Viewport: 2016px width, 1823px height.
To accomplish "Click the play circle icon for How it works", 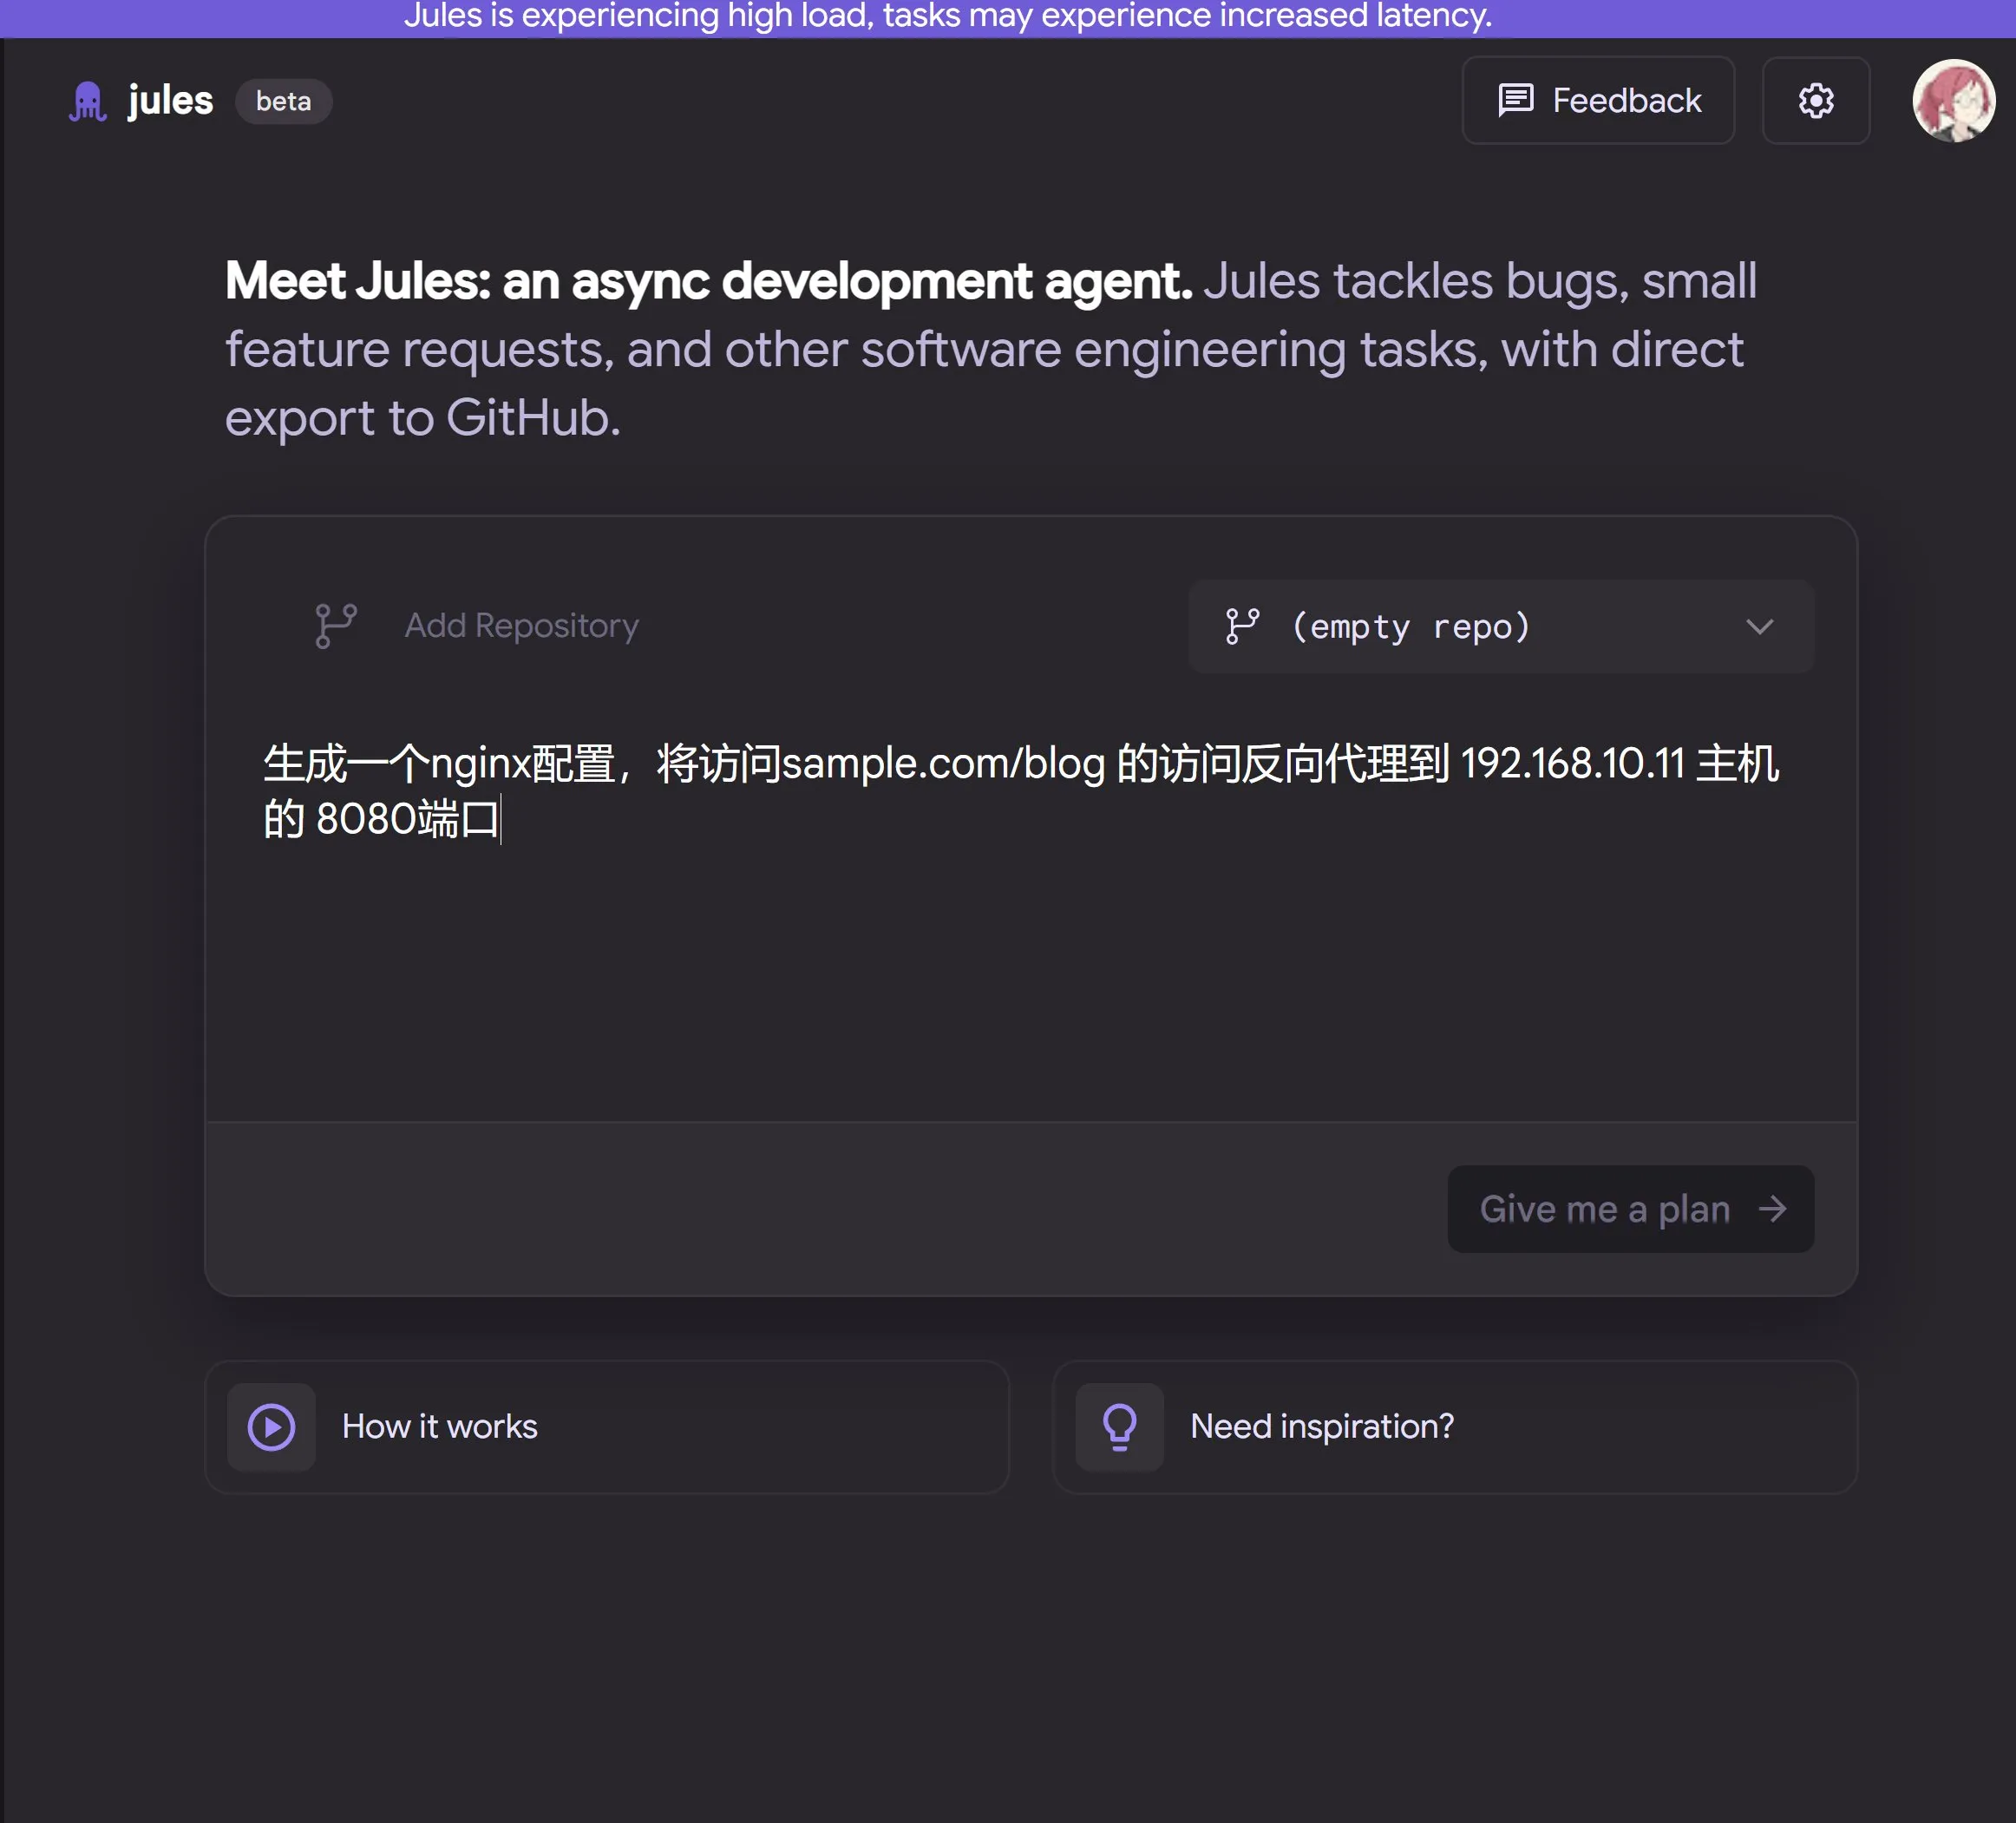I will click(271, 1426).
